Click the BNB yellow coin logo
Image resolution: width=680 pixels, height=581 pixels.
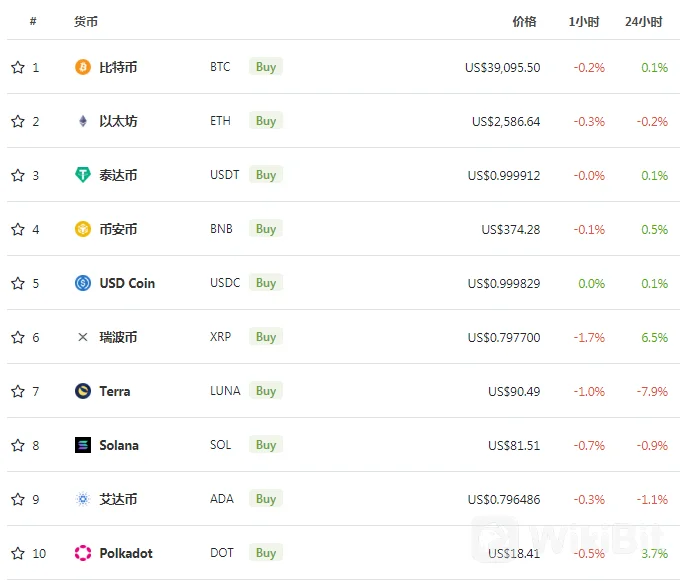(83, 229)
